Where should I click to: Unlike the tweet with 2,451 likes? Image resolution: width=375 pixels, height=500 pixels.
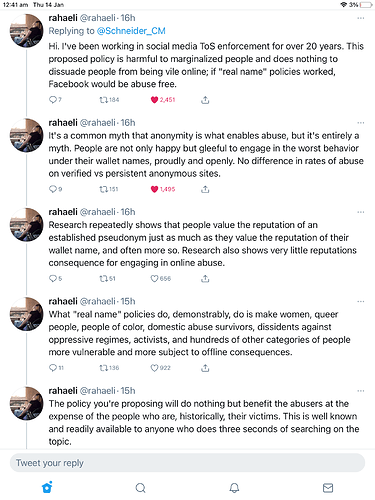coord(154,100)
